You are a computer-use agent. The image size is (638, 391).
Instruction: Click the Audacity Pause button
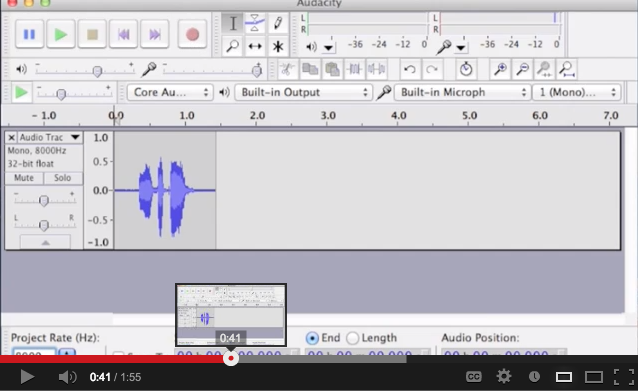tap(29, 34)
